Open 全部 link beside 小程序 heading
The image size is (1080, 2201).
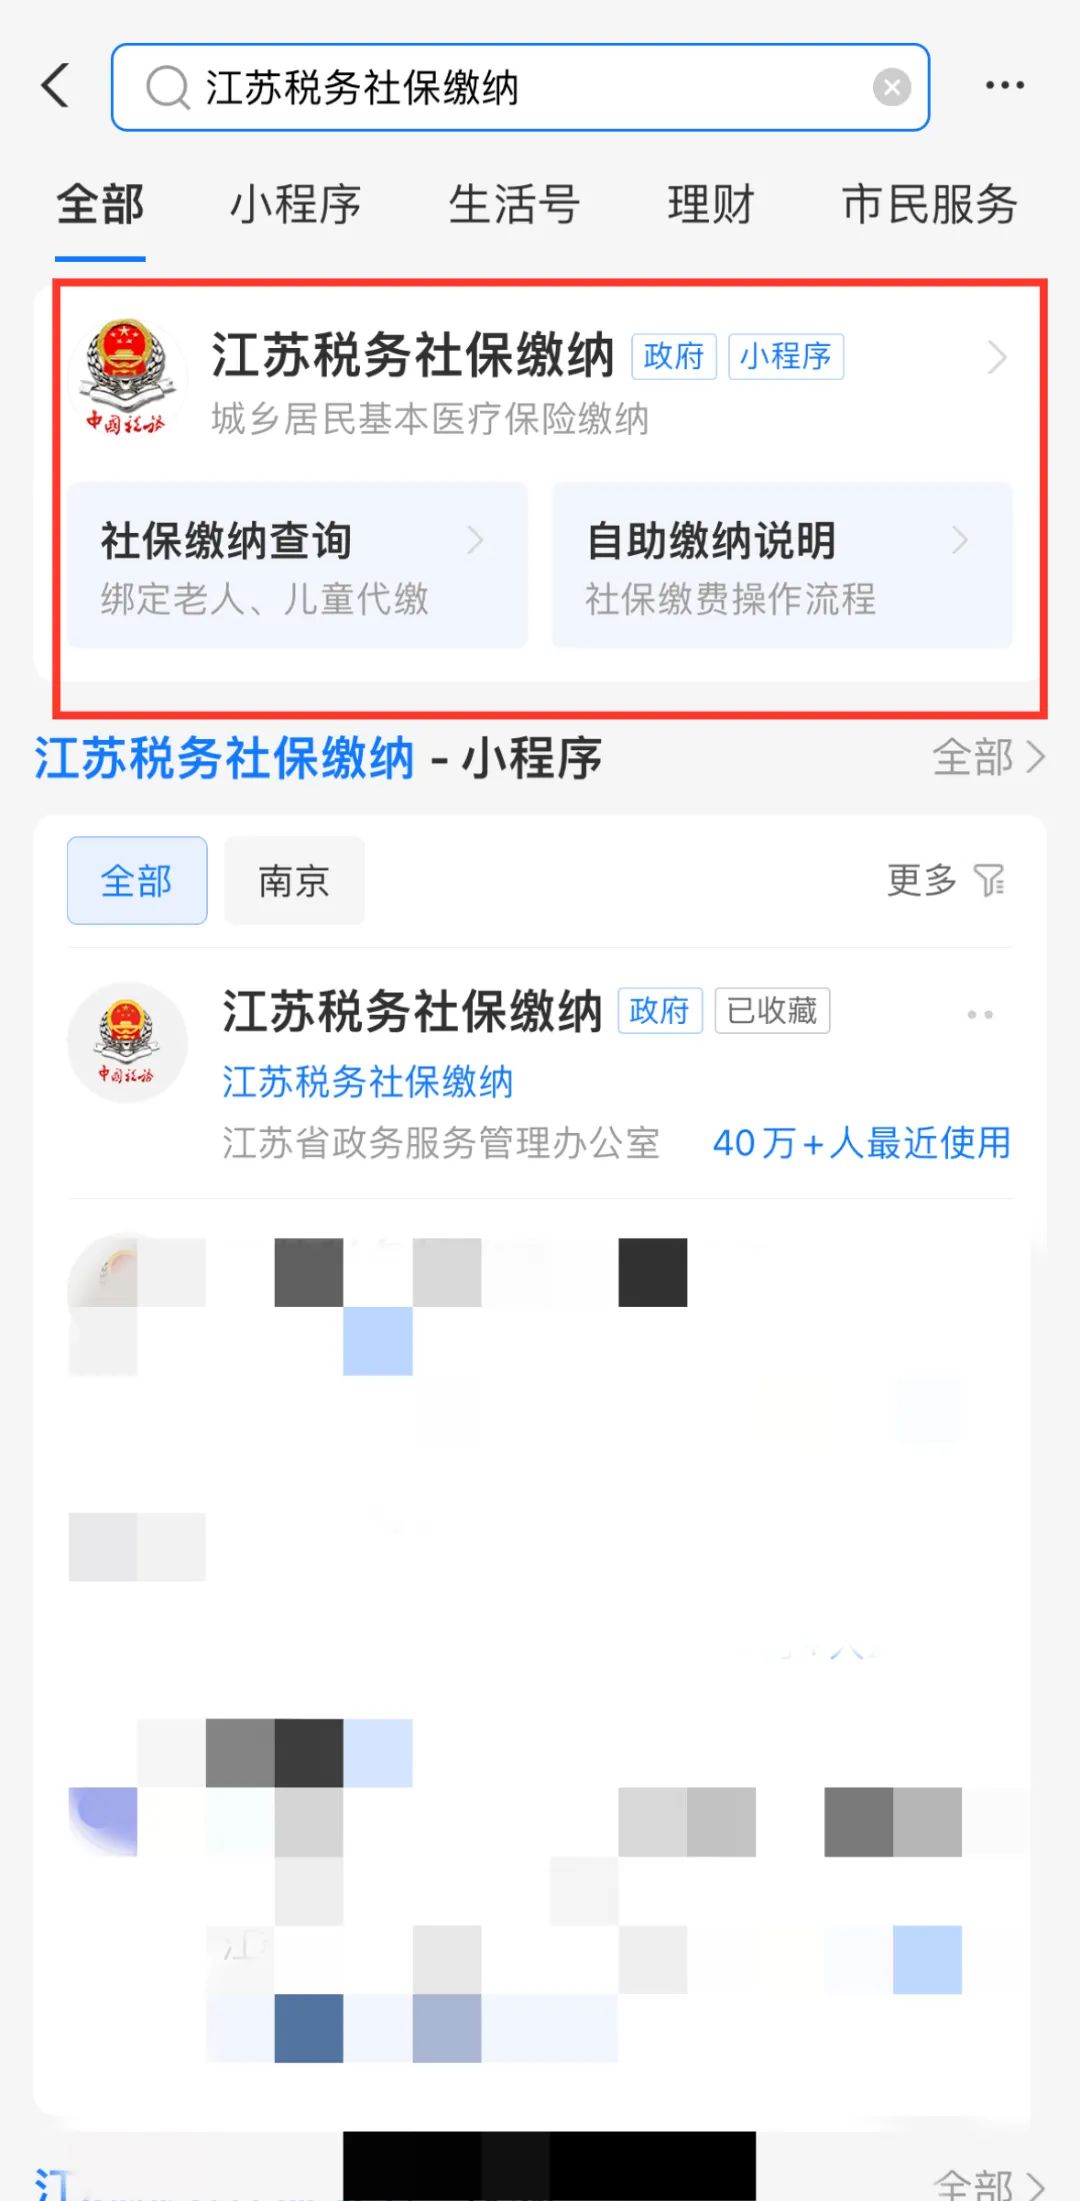click(x=988, y=758)
